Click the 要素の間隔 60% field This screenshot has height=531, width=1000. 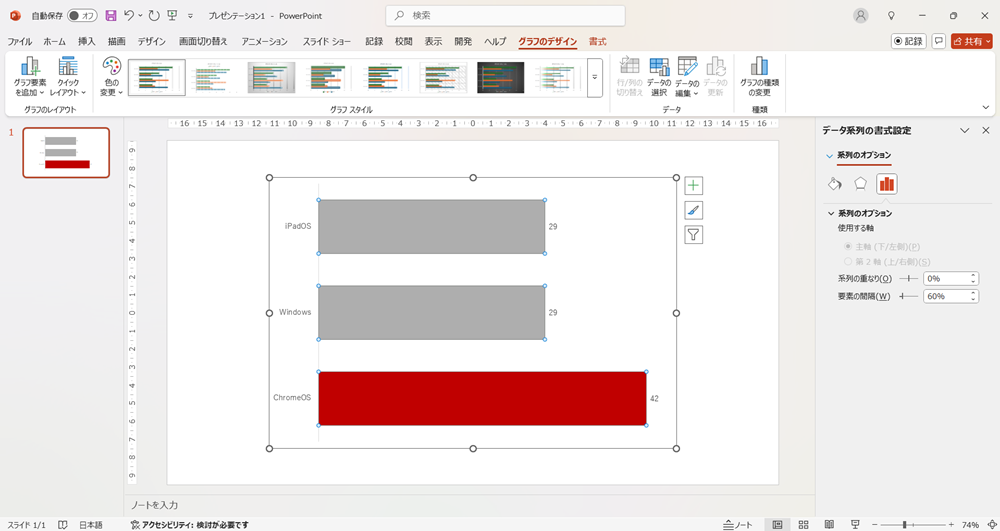[946, 296]
